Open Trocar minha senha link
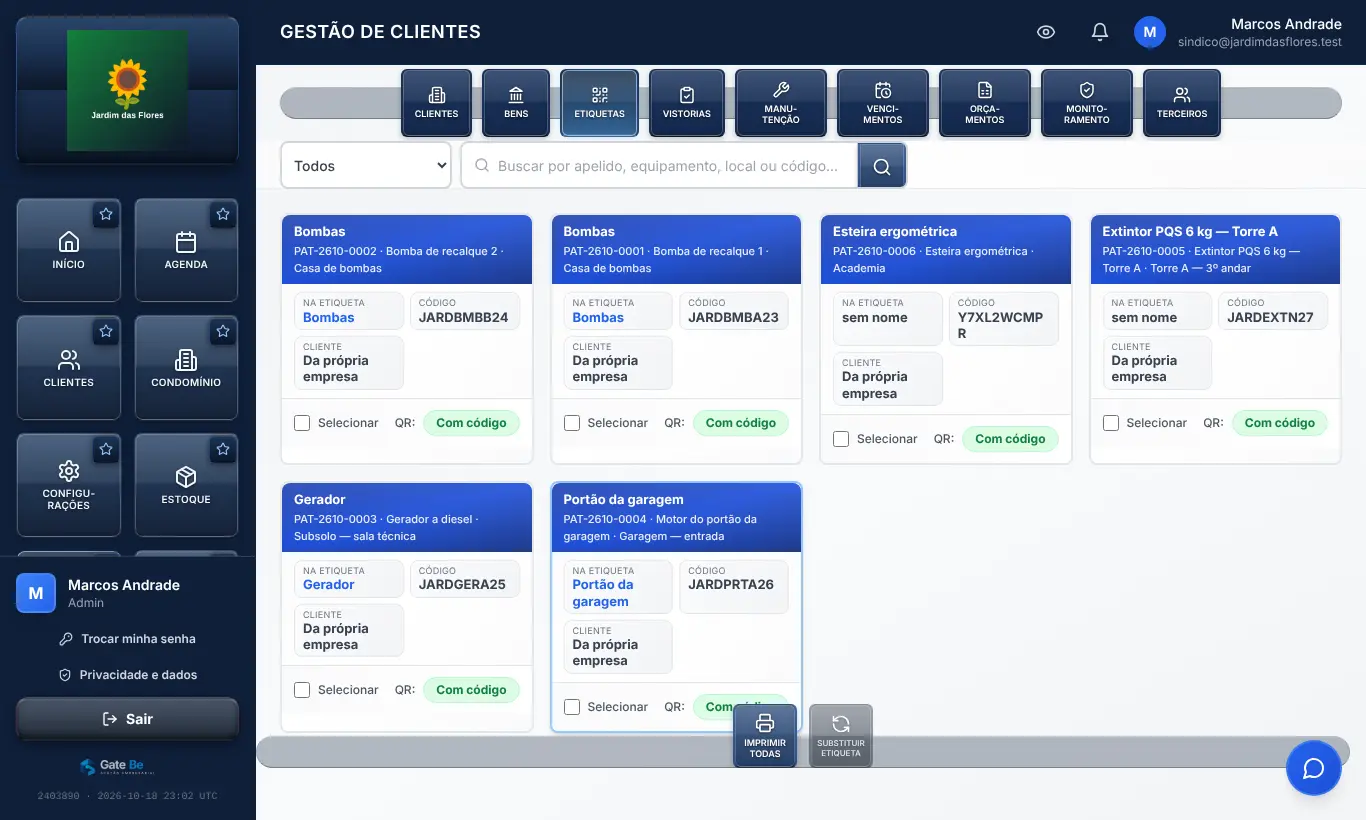This screenshot has width=1366, height=820. 127,639
